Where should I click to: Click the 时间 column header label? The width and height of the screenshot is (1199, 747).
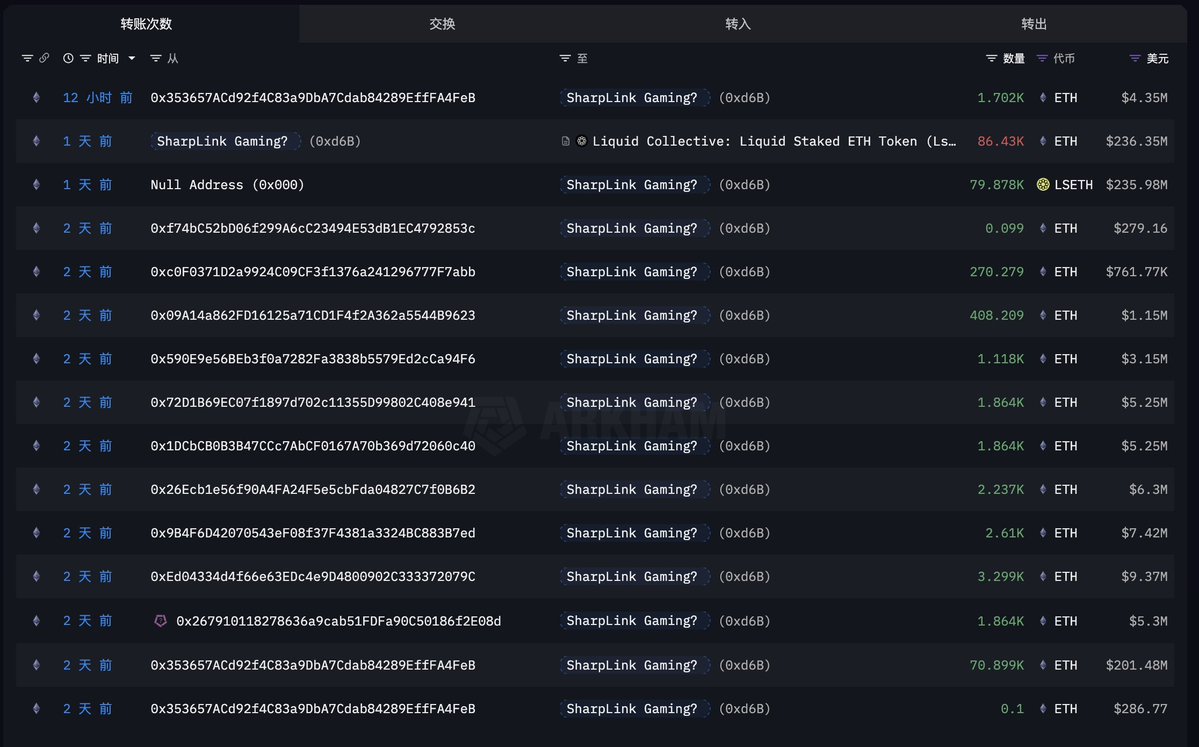point(108,58)
